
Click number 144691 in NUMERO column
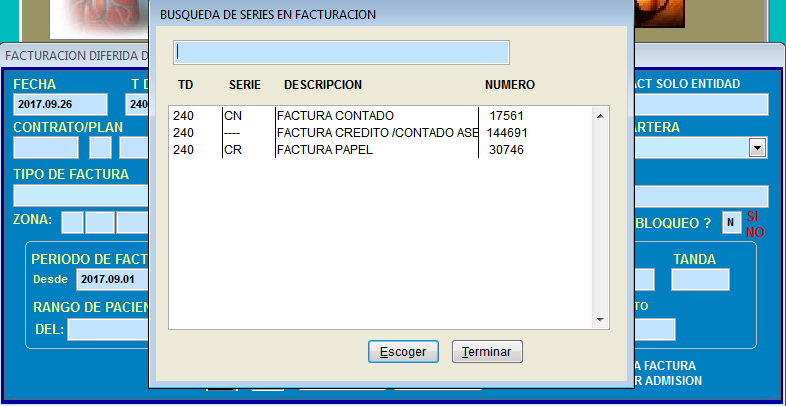click(507, 133)
